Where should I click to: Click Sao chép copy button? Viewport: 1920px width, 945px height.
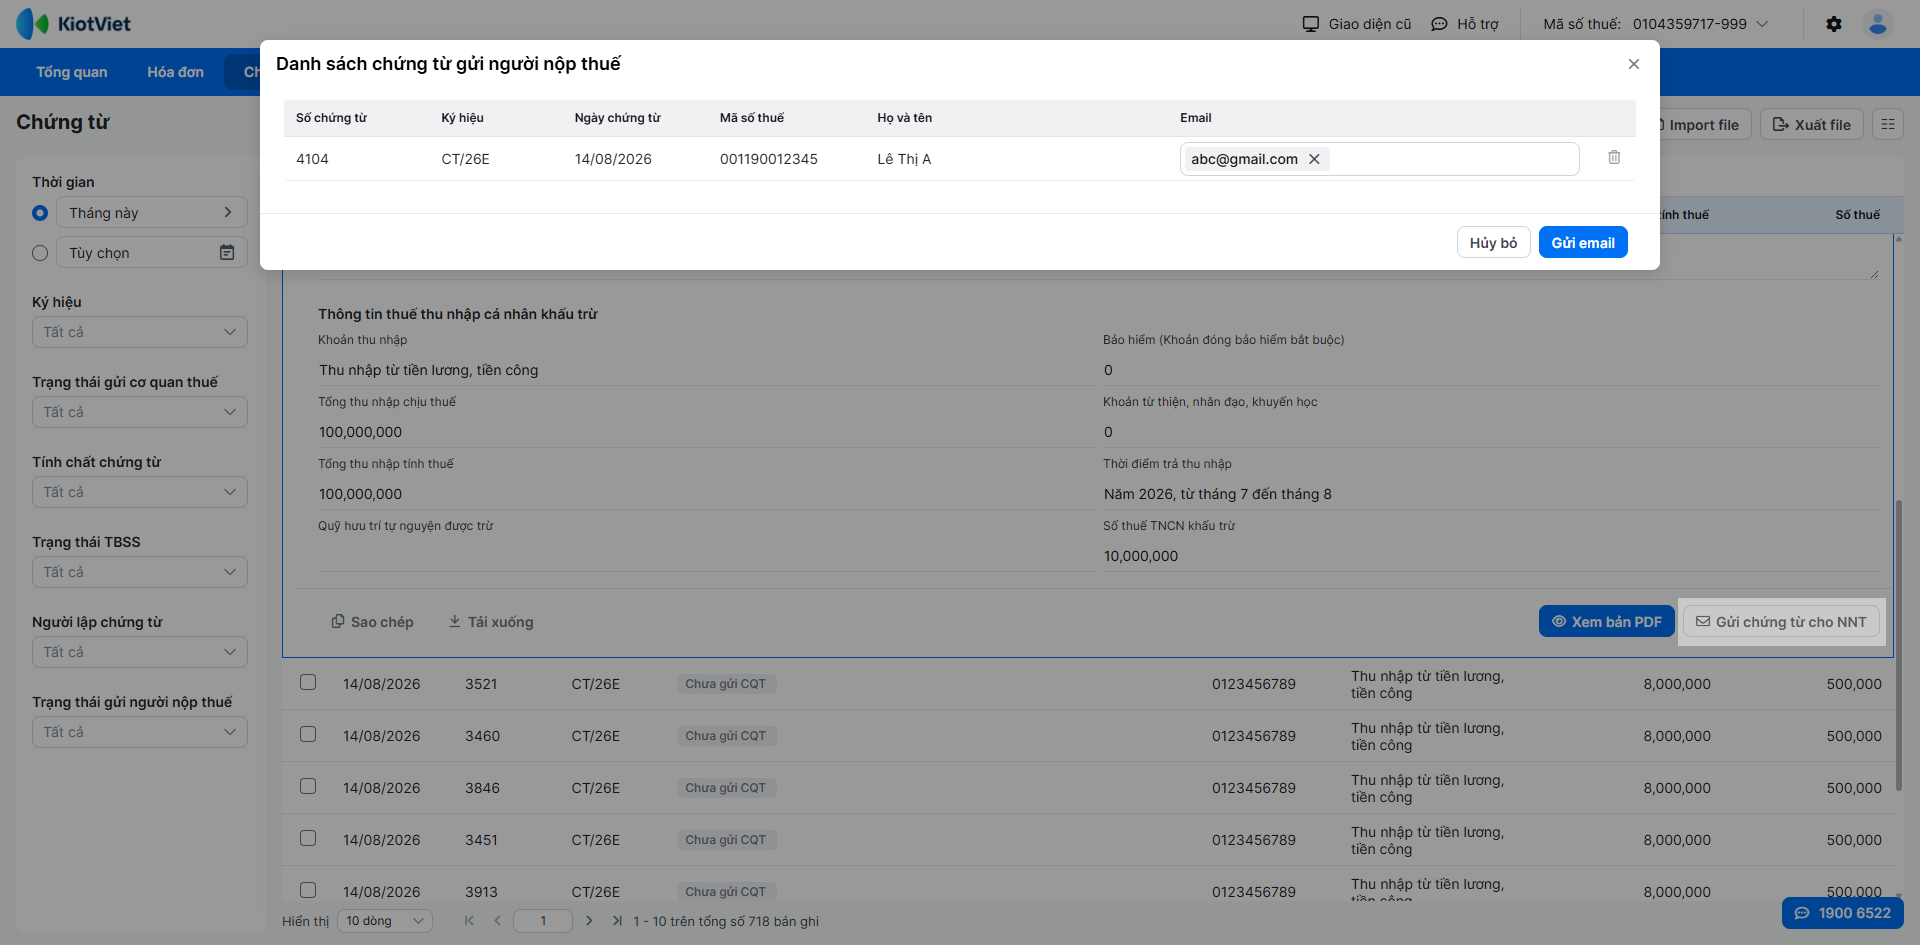[372, 622]
